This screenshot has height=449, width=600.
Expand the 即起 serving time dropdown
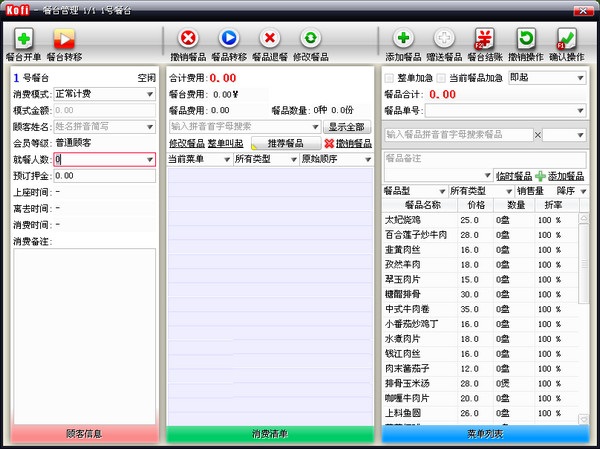[x=546, y=77]
